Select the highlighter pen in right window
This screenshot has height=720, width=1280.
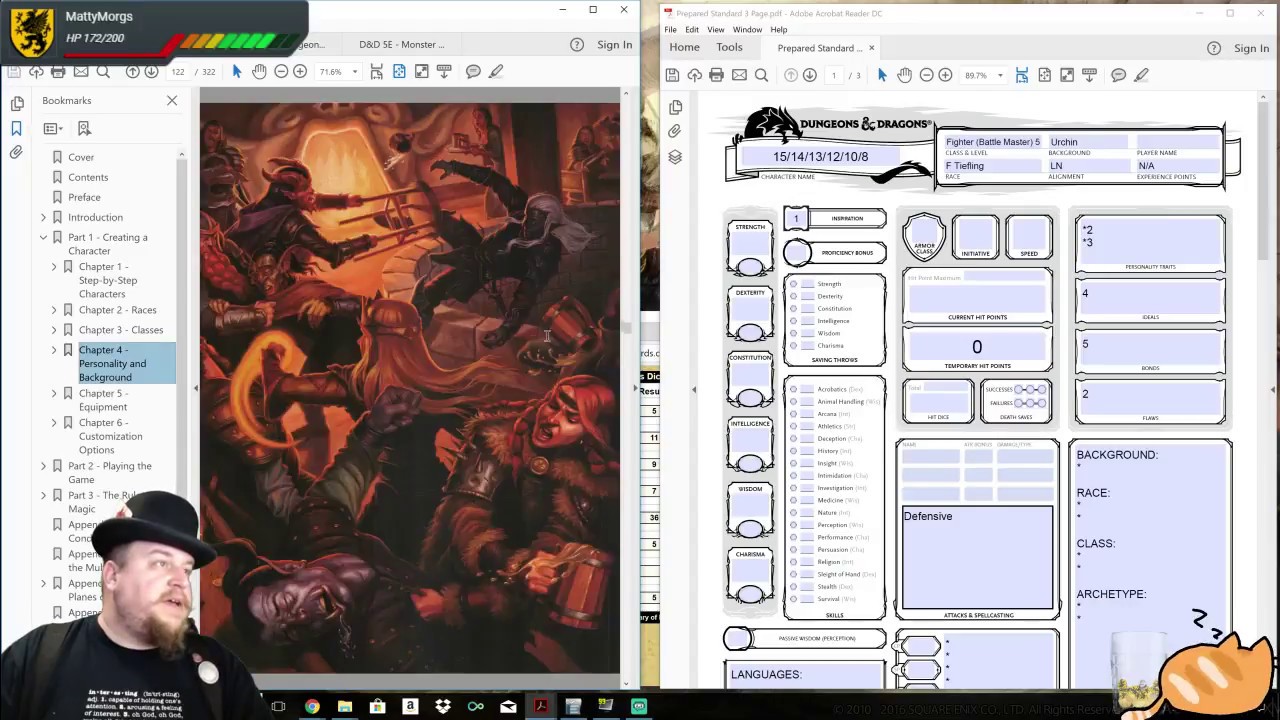tap(1141, 75)
